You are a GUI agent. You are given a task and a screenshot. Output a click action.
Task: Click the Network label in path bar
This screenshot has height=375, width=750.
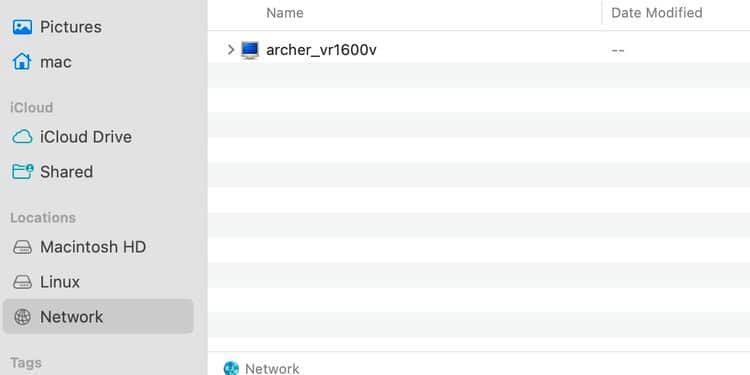[272, 369]
